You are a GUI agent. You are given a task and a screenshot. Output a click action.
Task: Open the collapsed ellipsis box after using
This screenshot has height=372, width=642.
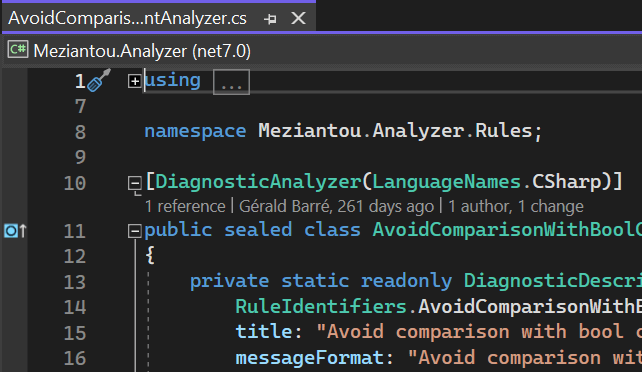231,82
